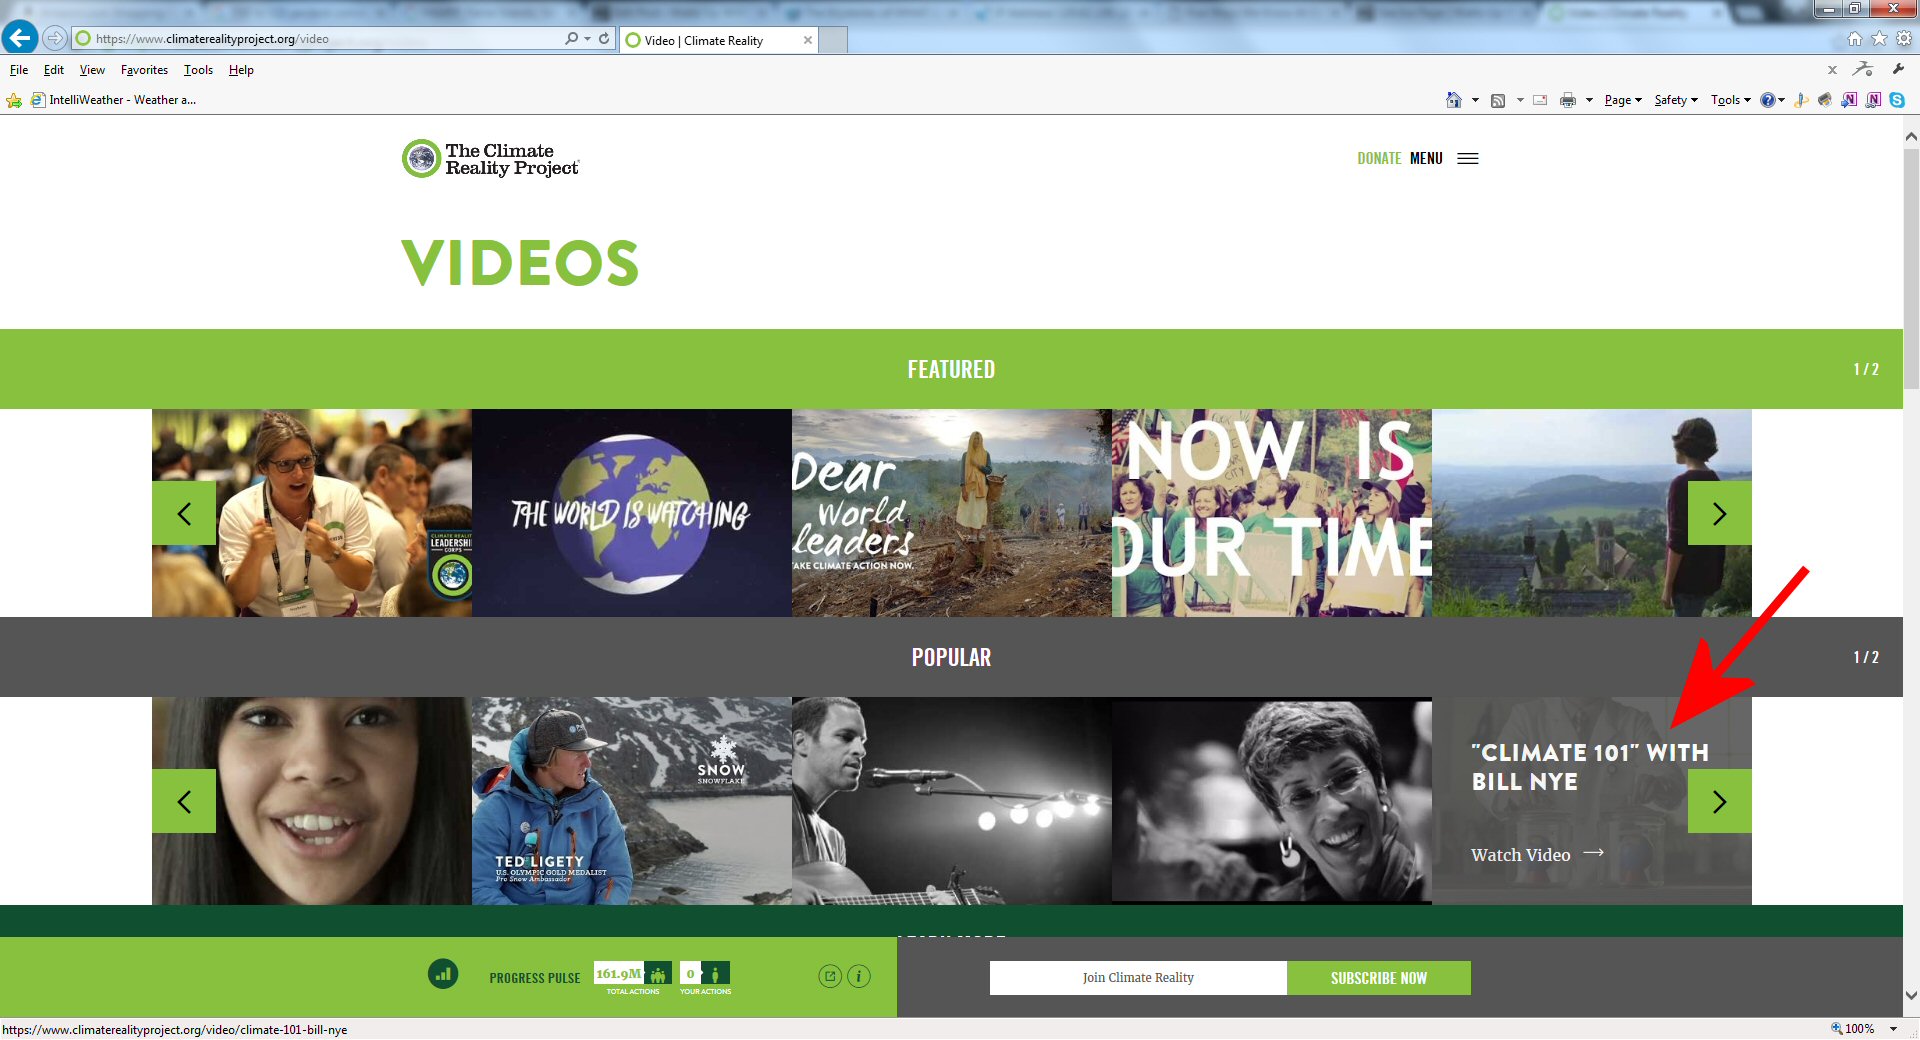Click the DONATE link
Screen dimensions: 1920x1040
pyautogui.click(x=1379, y=158)
